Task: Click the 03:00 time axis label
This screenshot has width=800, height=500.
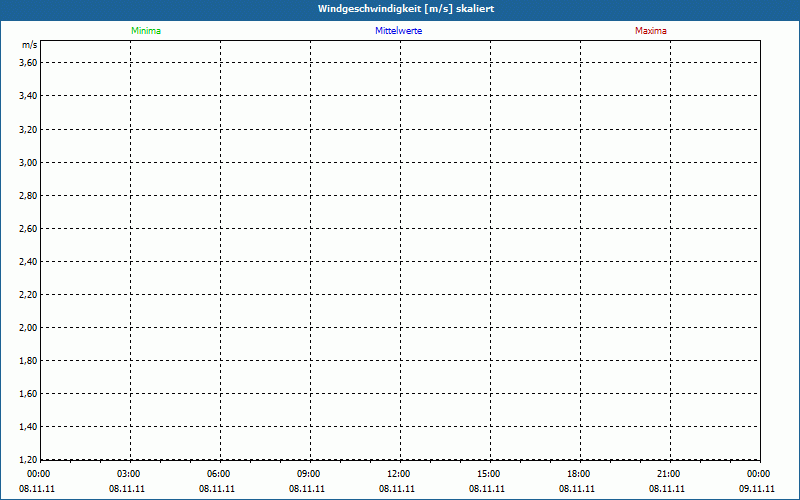Action: (x=129, y=474)
